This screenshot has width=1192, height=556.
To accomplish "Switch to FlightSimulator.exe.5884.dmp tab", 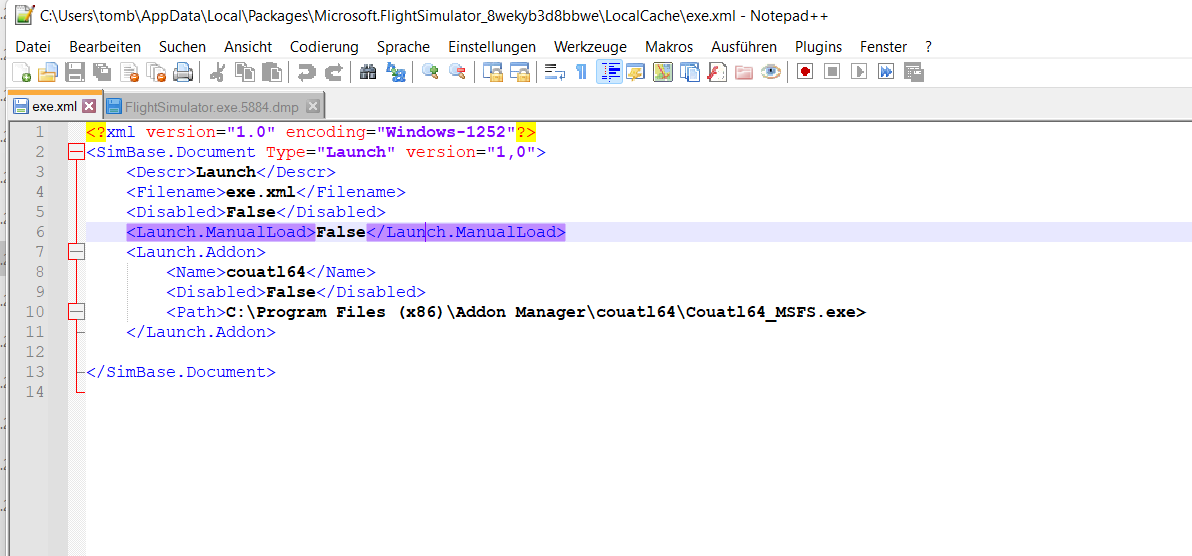I will (x=211, y=107).
